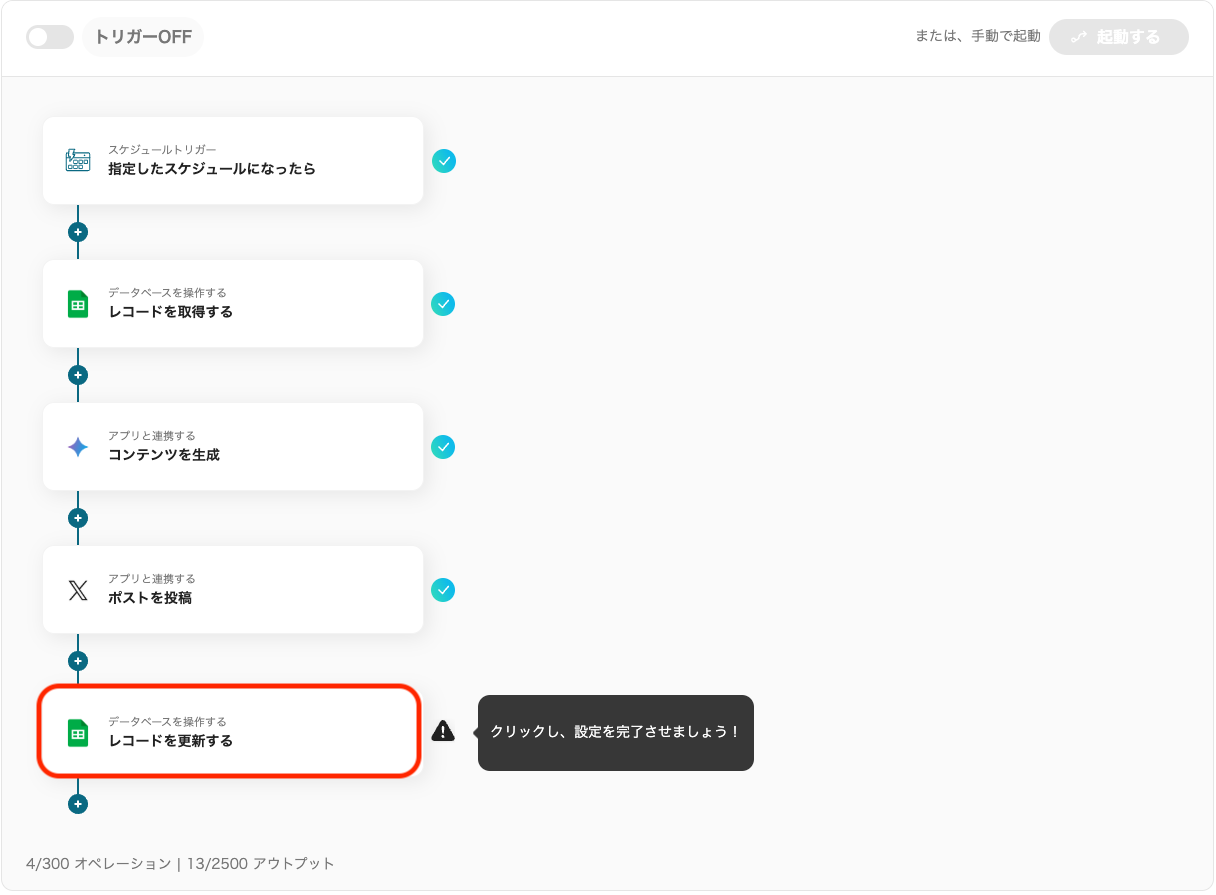Click the 起動する button
1216x895 pixels.
[x=1119, y=37]
